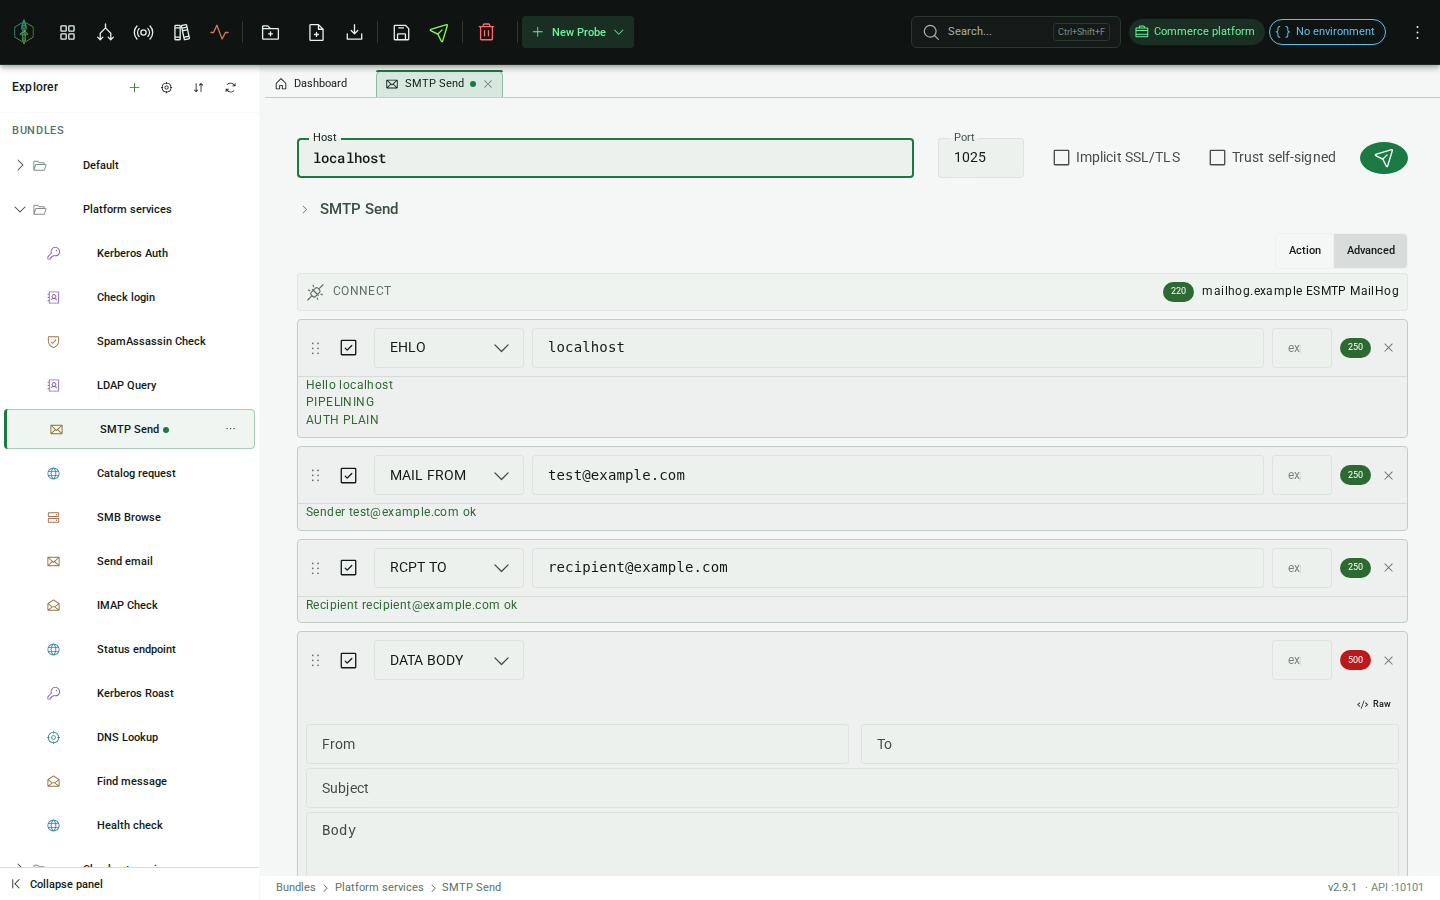1440x900 pixels.
Task: Enable Implicit SSL/TLS checkbox
Action: click(x=1062, y=158)
